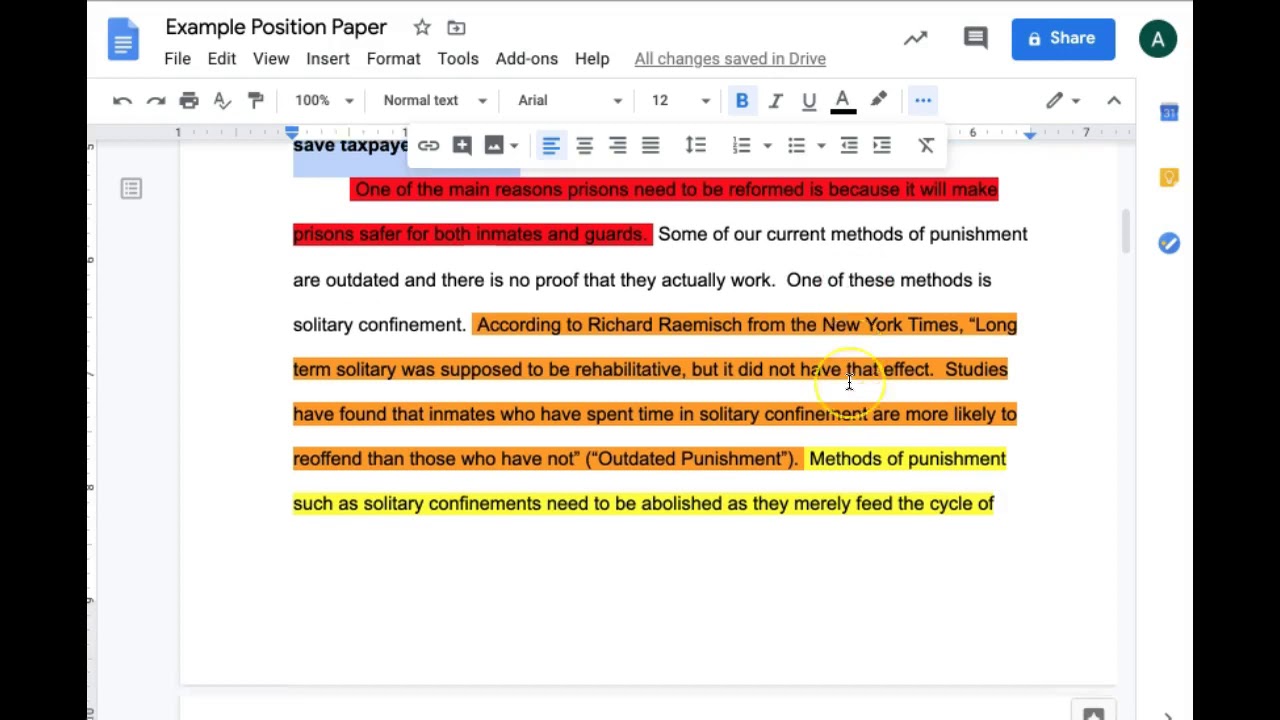
Task: Open line spacing options
Action: coord(695,146)
